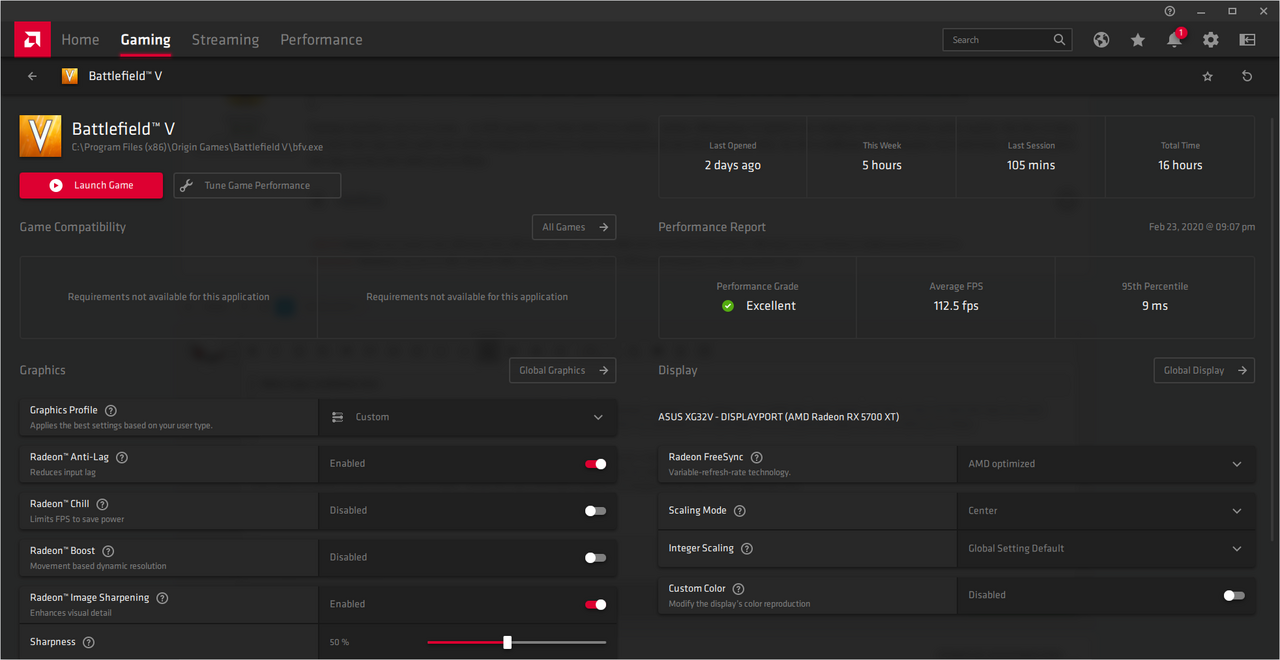Open Global Display button
1280x660 pixels.
(x=1204, y=370)
